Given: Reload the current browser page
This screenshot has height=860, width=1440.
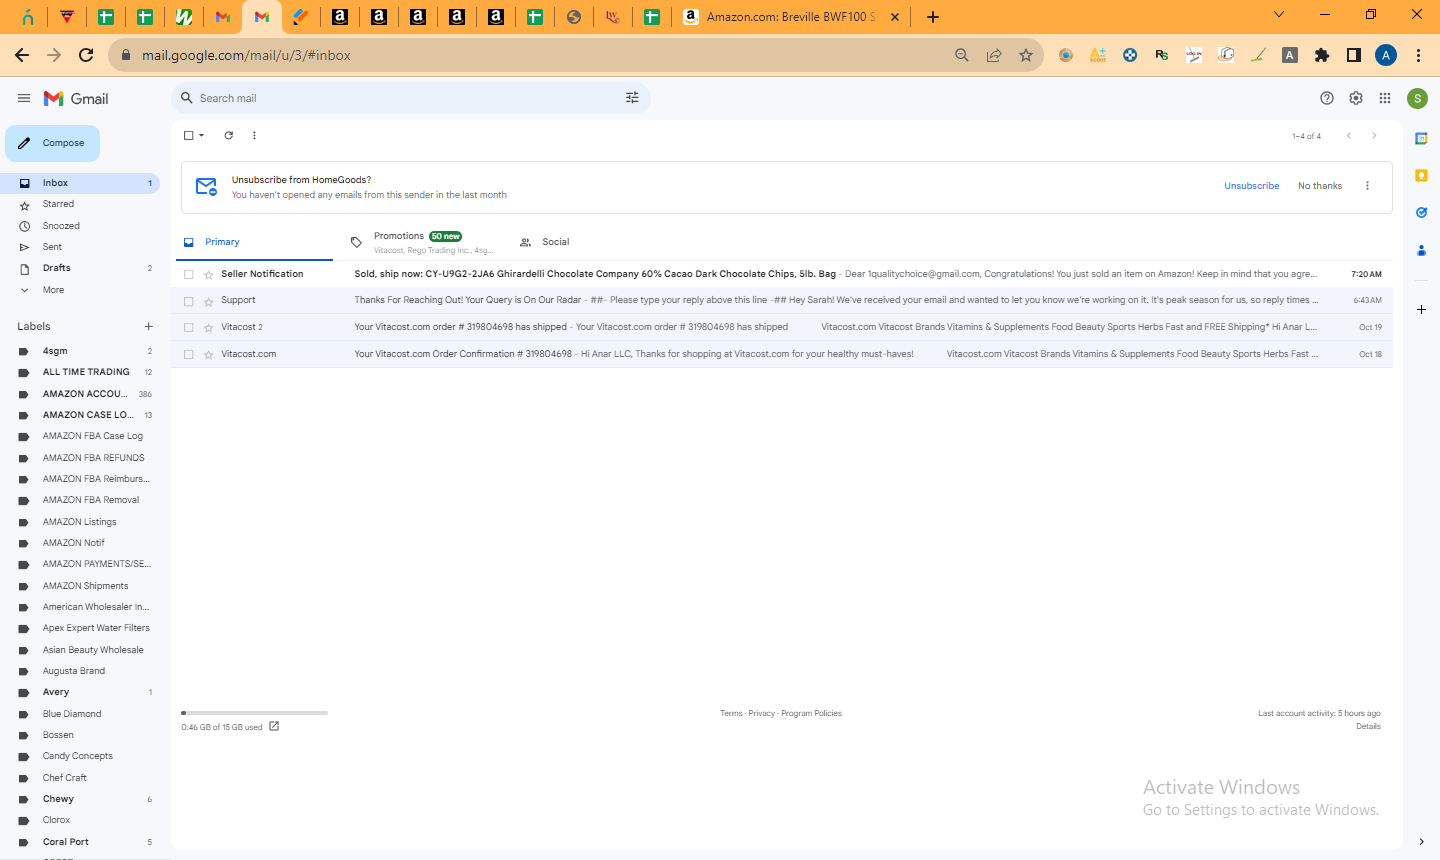Looking at the screenshot, I should 86,55.
